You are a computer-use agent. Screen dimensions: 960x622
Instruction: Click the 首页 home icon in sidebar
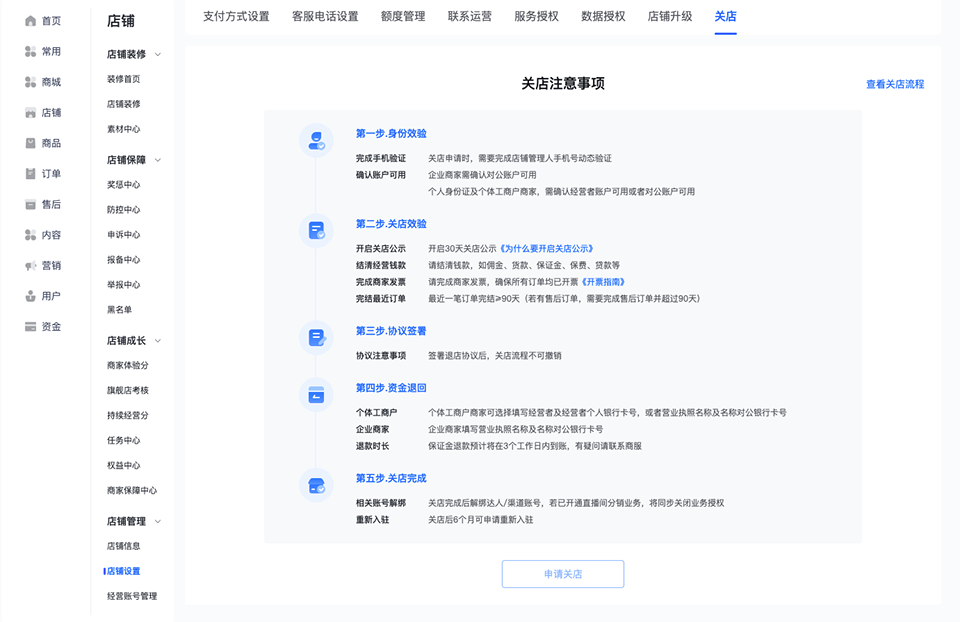tap(31, 21)
